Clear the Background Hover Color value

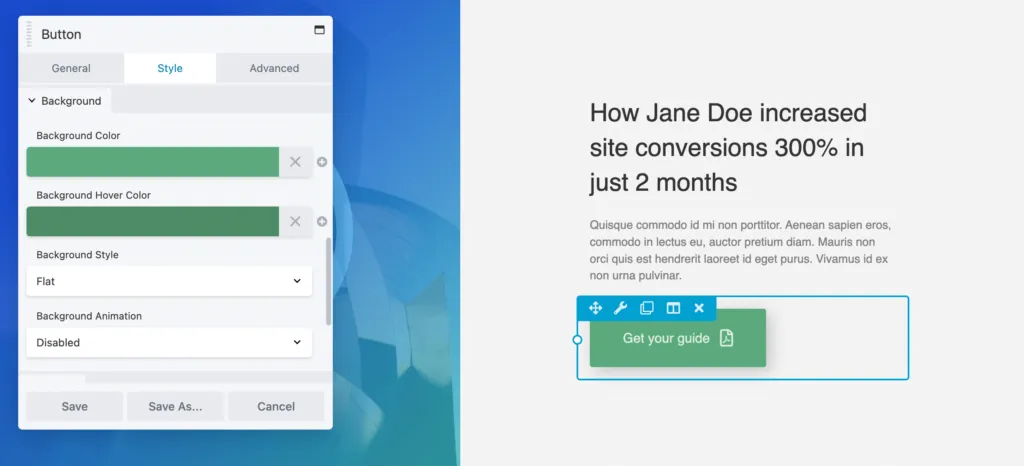click(295, 222)
